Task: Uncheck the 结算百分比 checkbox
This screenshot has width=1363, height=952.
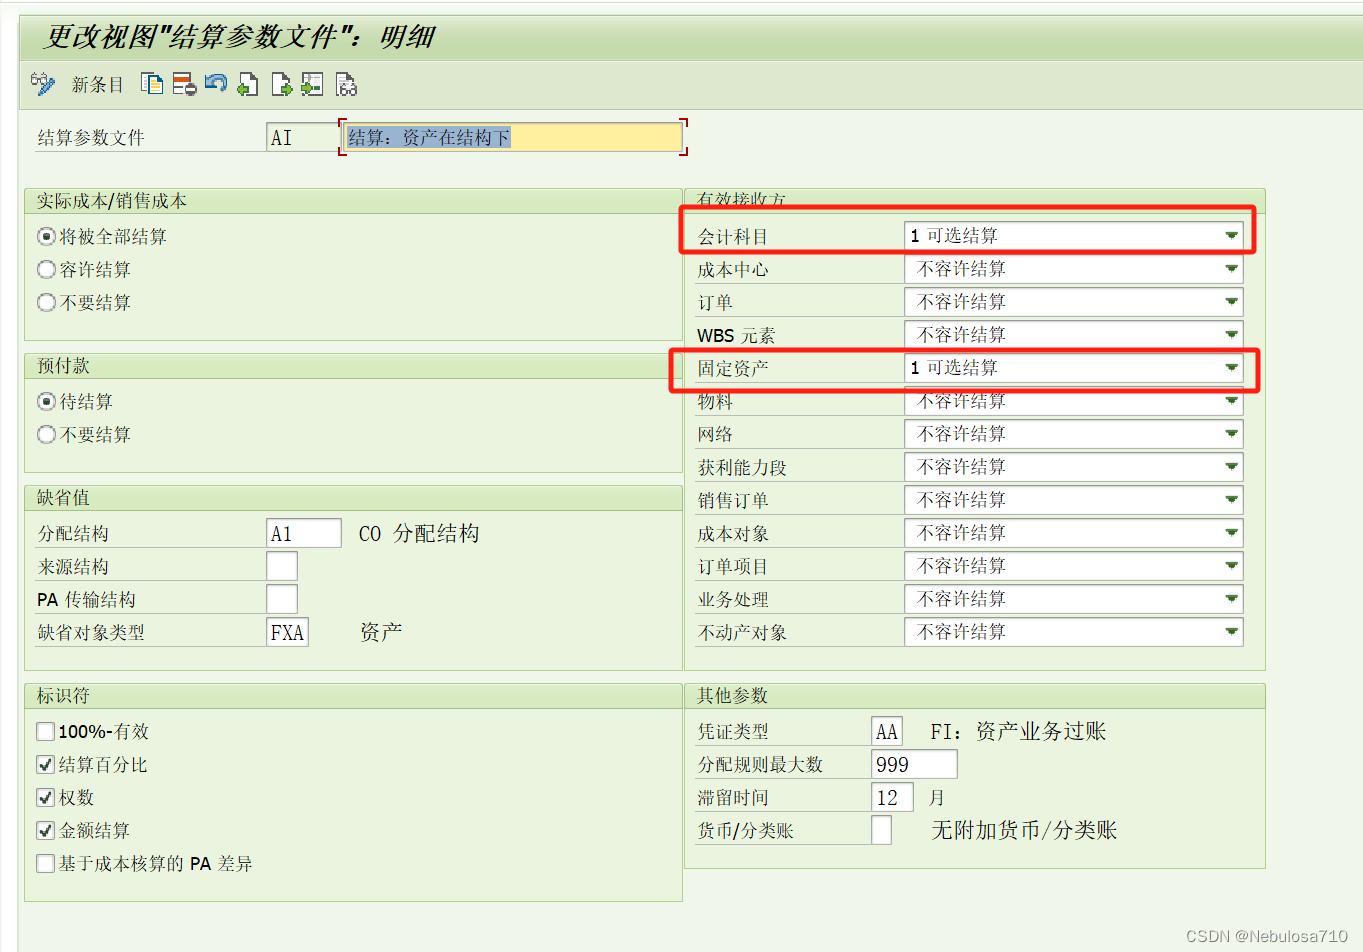Action: pos(45,764)
